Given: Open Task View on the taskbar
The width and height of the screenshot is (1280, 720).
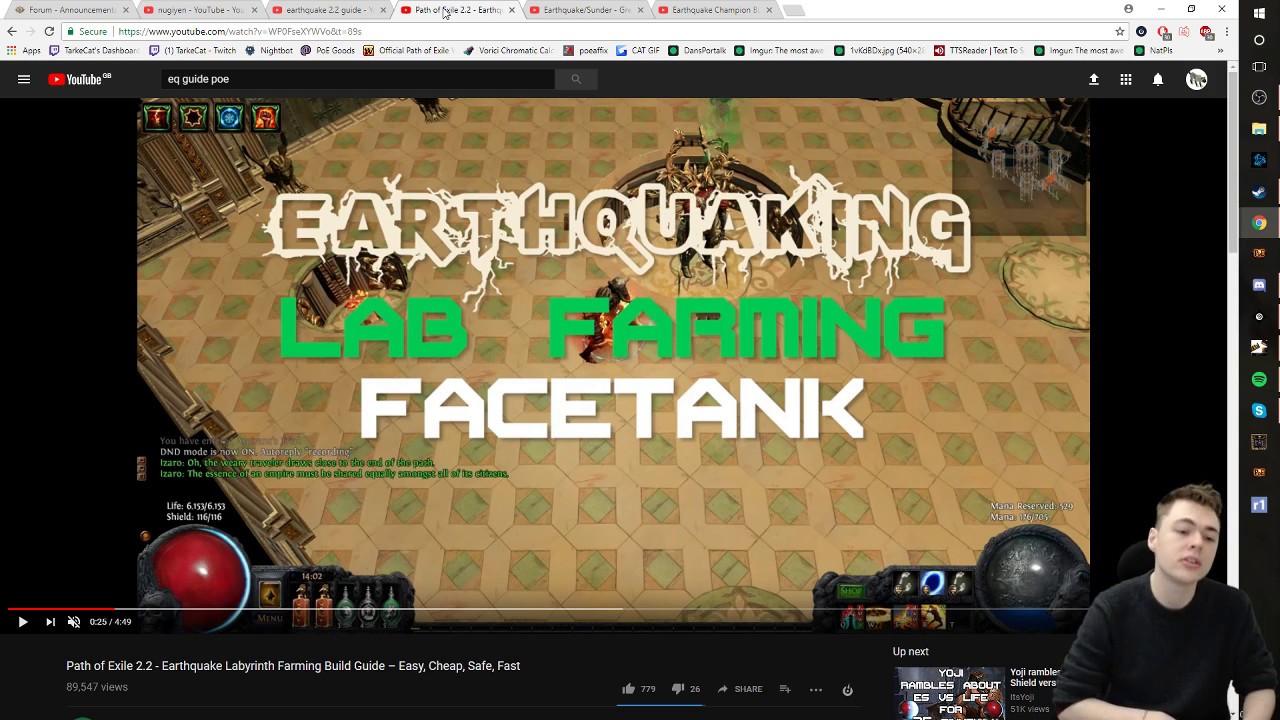Looking at the screenshot, I should [x=1259, y=69].
